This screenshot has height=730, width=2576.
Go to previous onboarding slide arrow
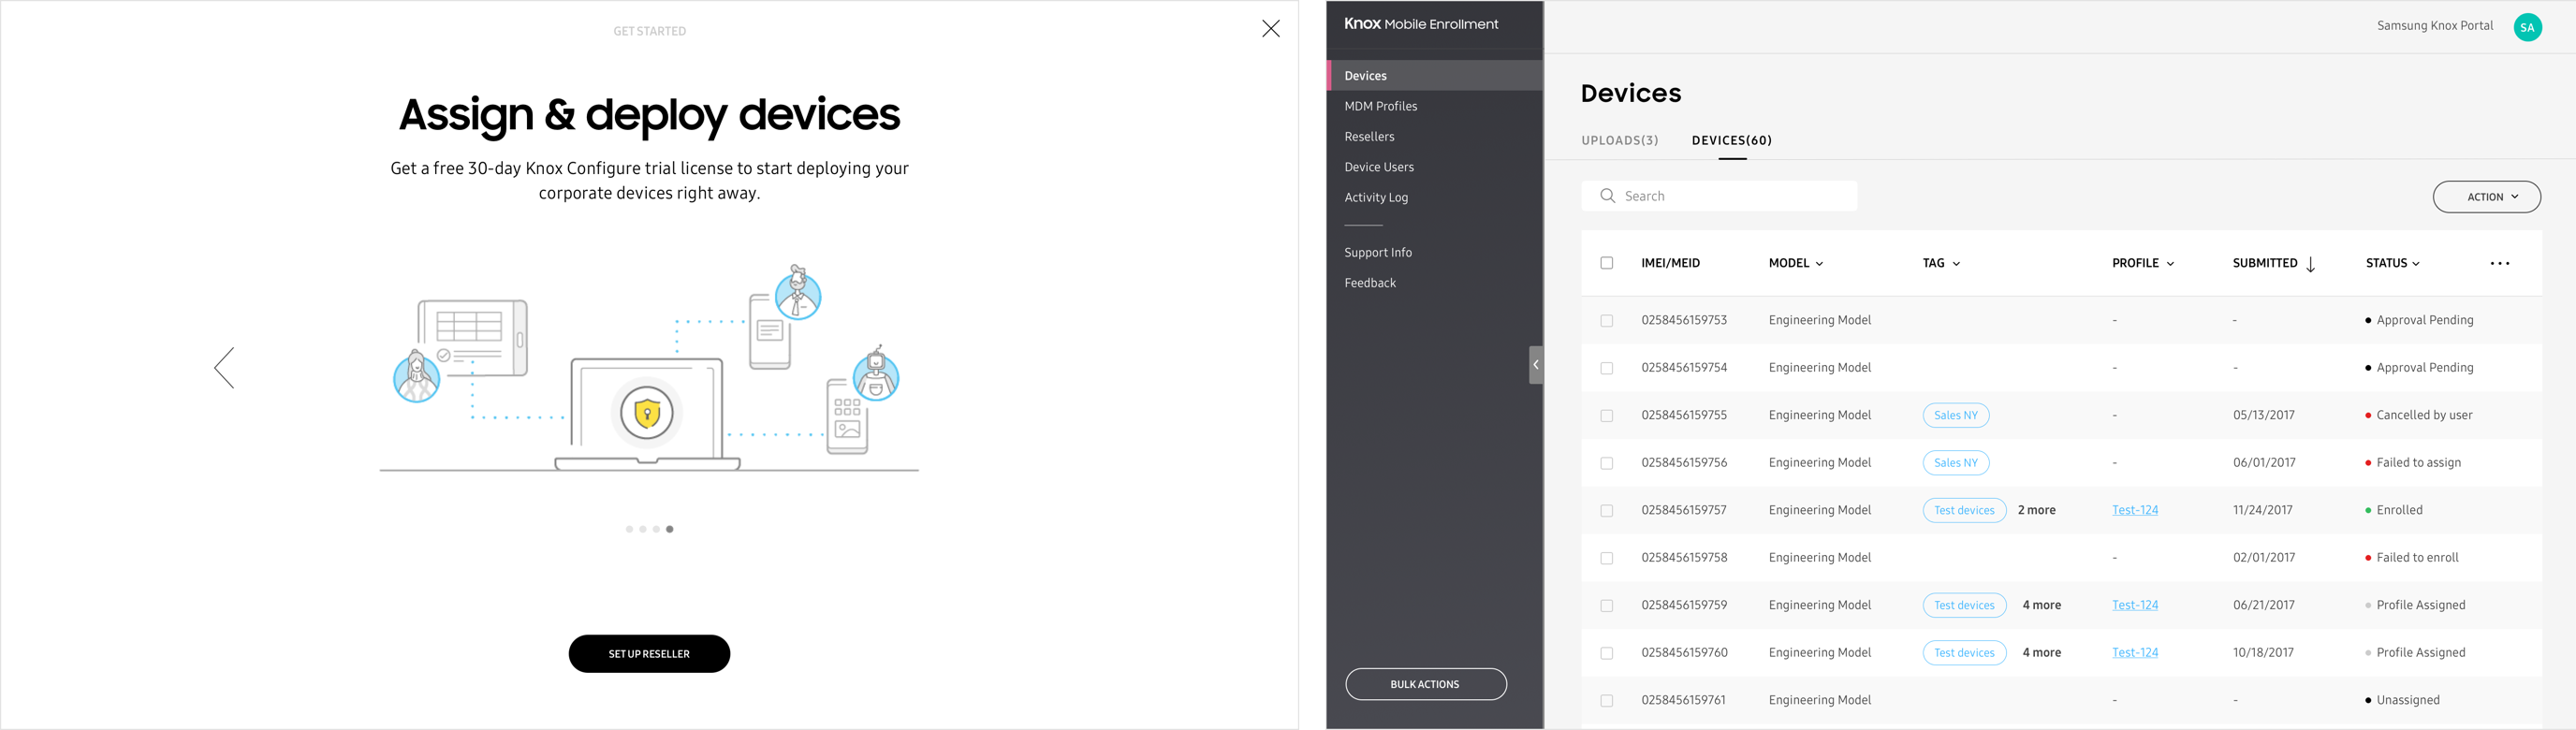[x=225, y=368]
